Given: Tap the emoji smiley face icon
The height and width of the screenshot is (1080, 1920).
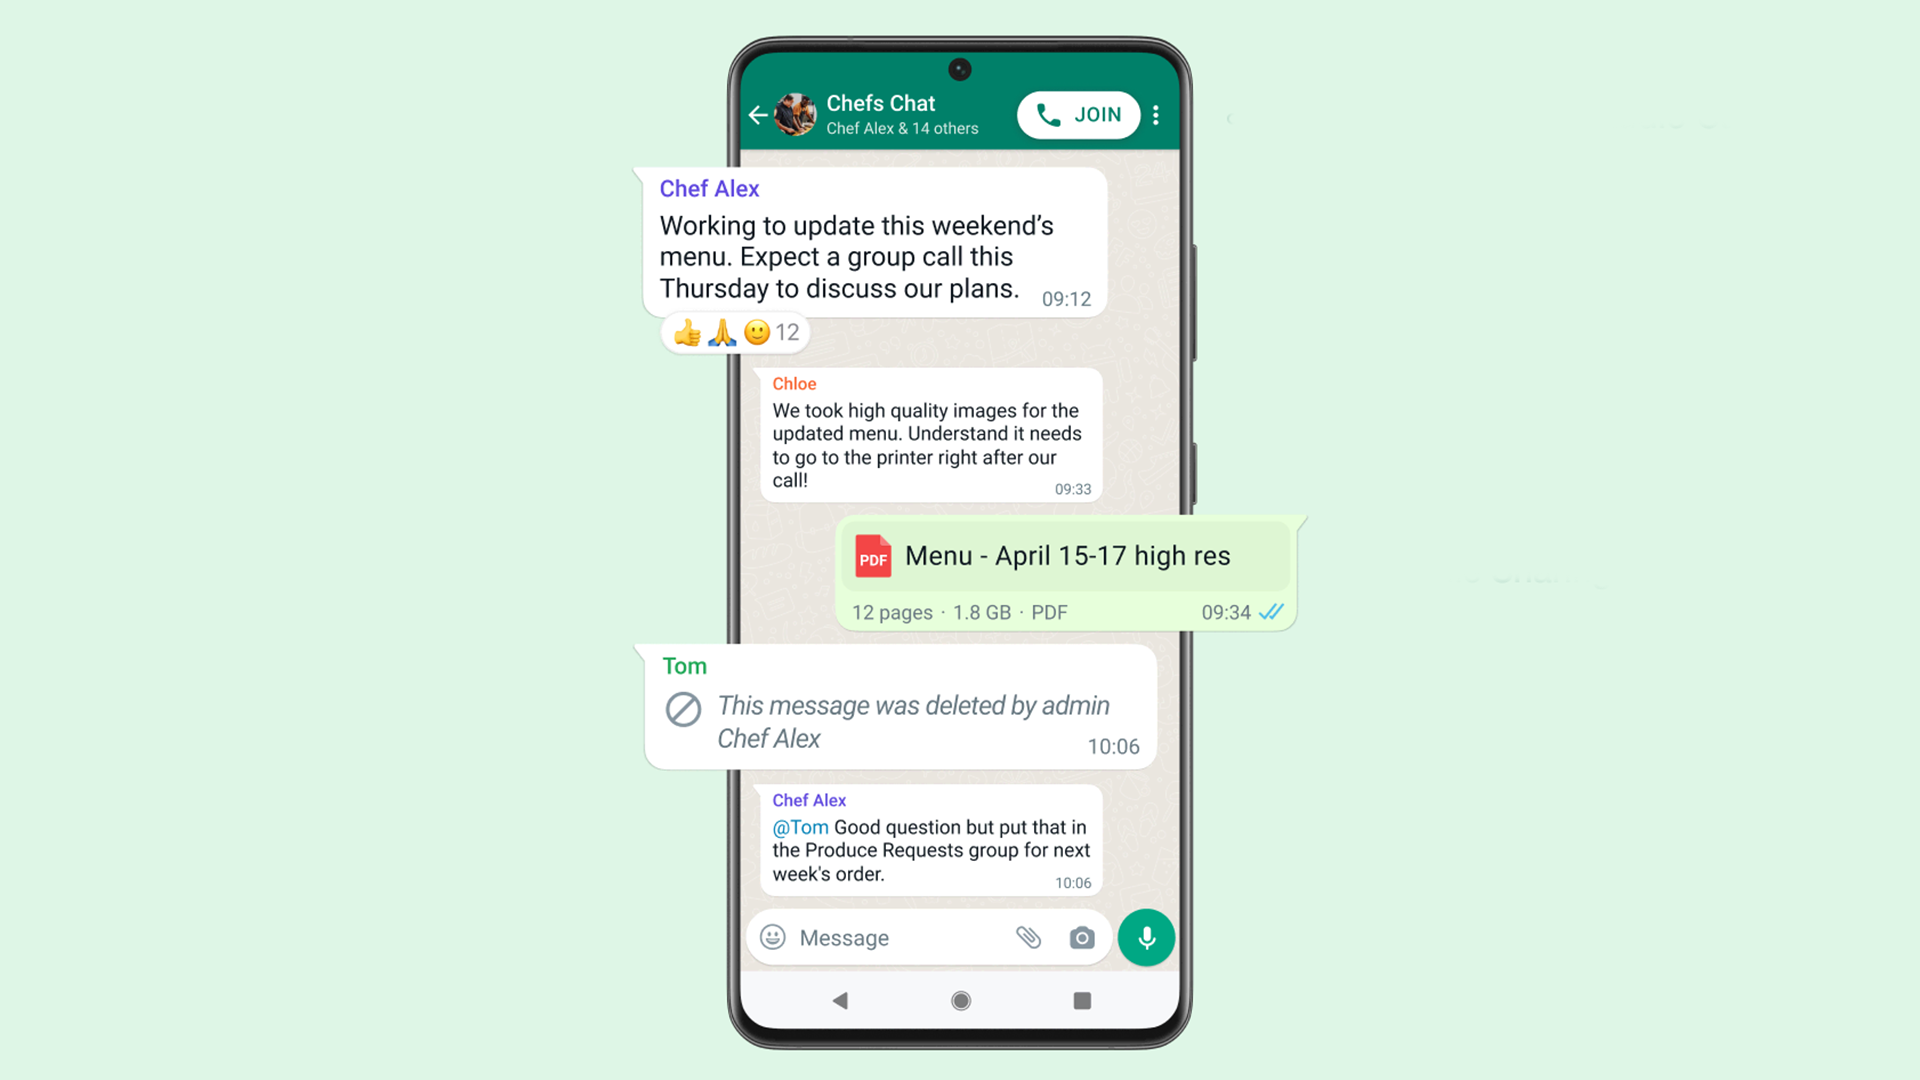Looking at the screenshot, I should coord(770,938).
